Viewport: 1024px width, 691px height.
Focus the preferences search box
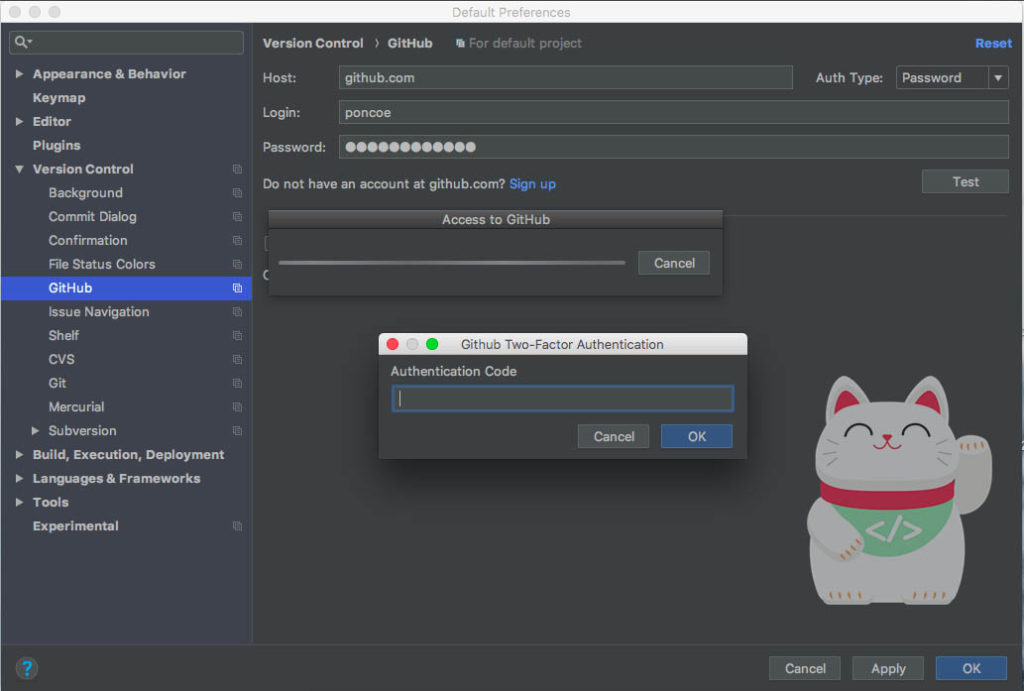coord(127,42)
